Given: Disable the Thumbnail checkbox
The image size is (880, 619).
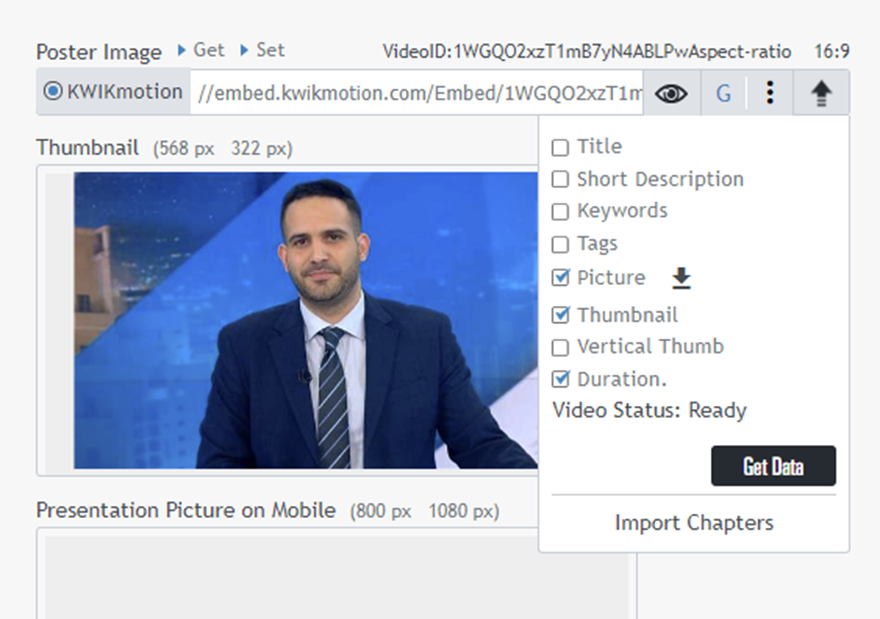Looking at the screenshot, I should click(560, 316).
